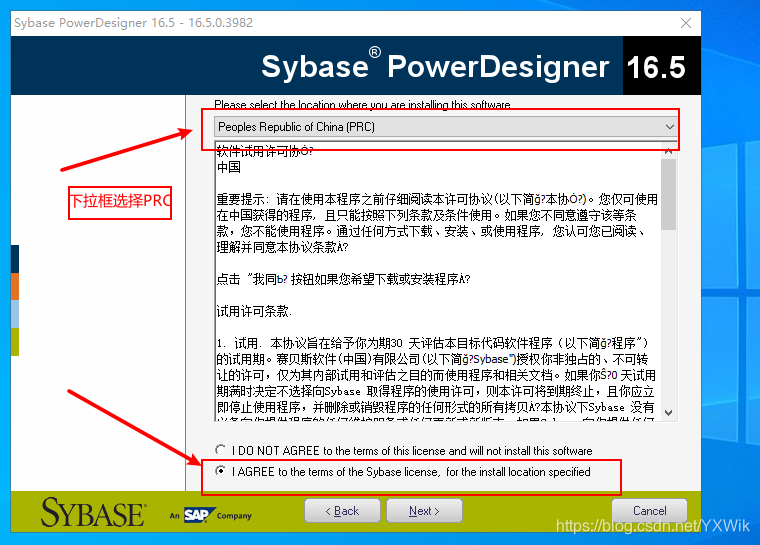Click the '中国' line in the license text

pyautogui.click(x=229, y=167)
